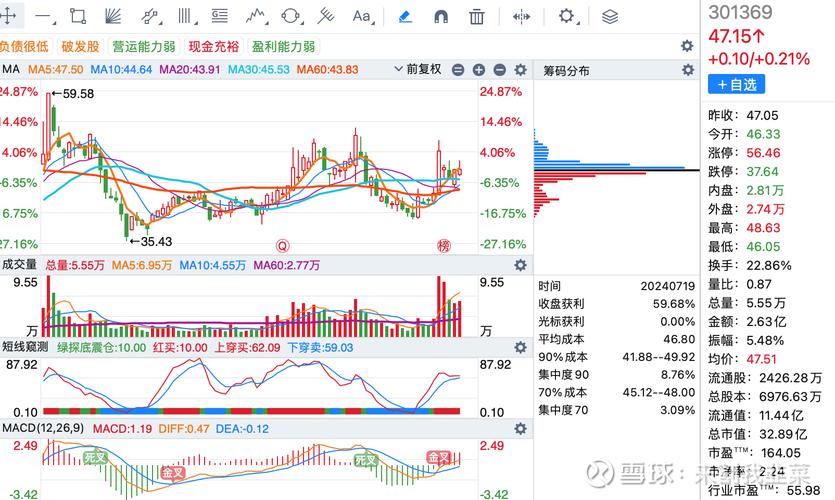Zoom in chart with plus circle
The height and width of the screenshot is (500, 835).
(x=479, y=70)
